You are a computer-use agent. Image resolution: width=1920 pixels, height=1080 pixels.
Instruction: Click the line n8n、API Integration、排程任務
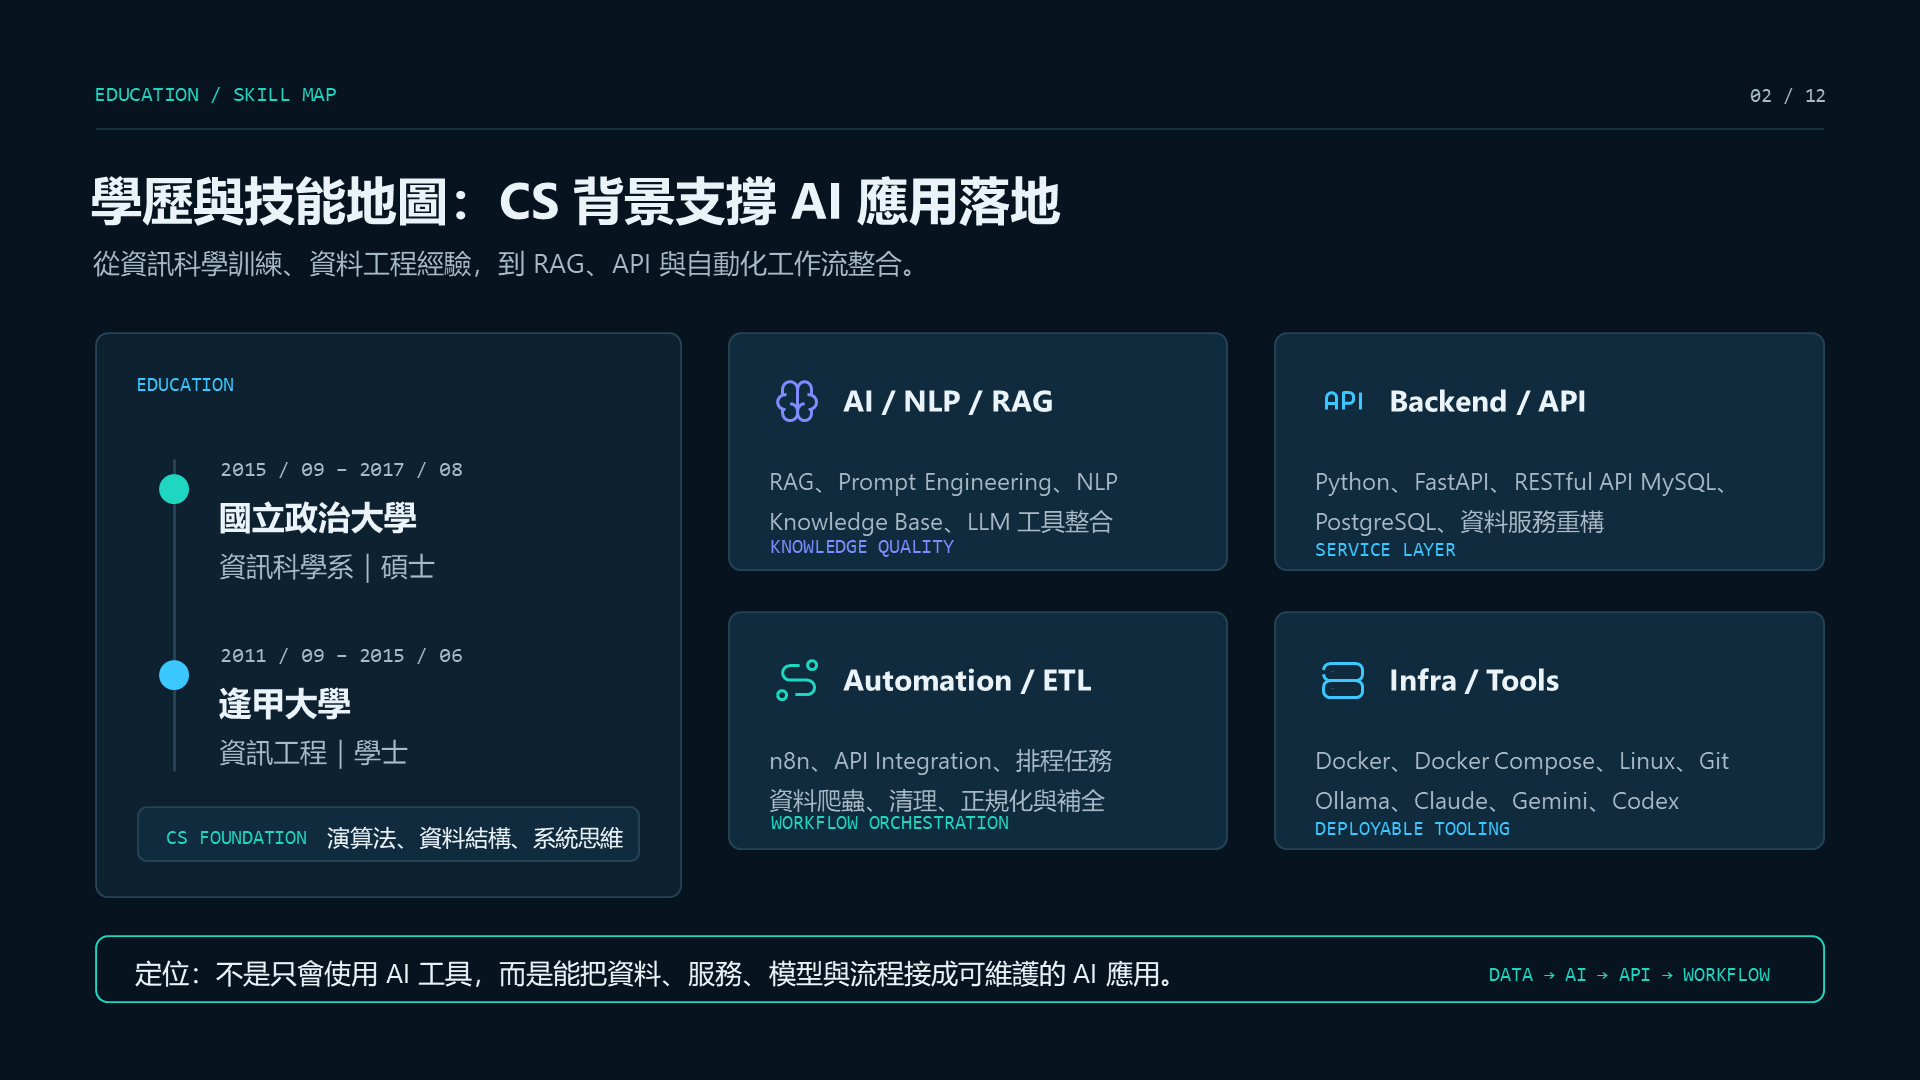pos(940,761)
